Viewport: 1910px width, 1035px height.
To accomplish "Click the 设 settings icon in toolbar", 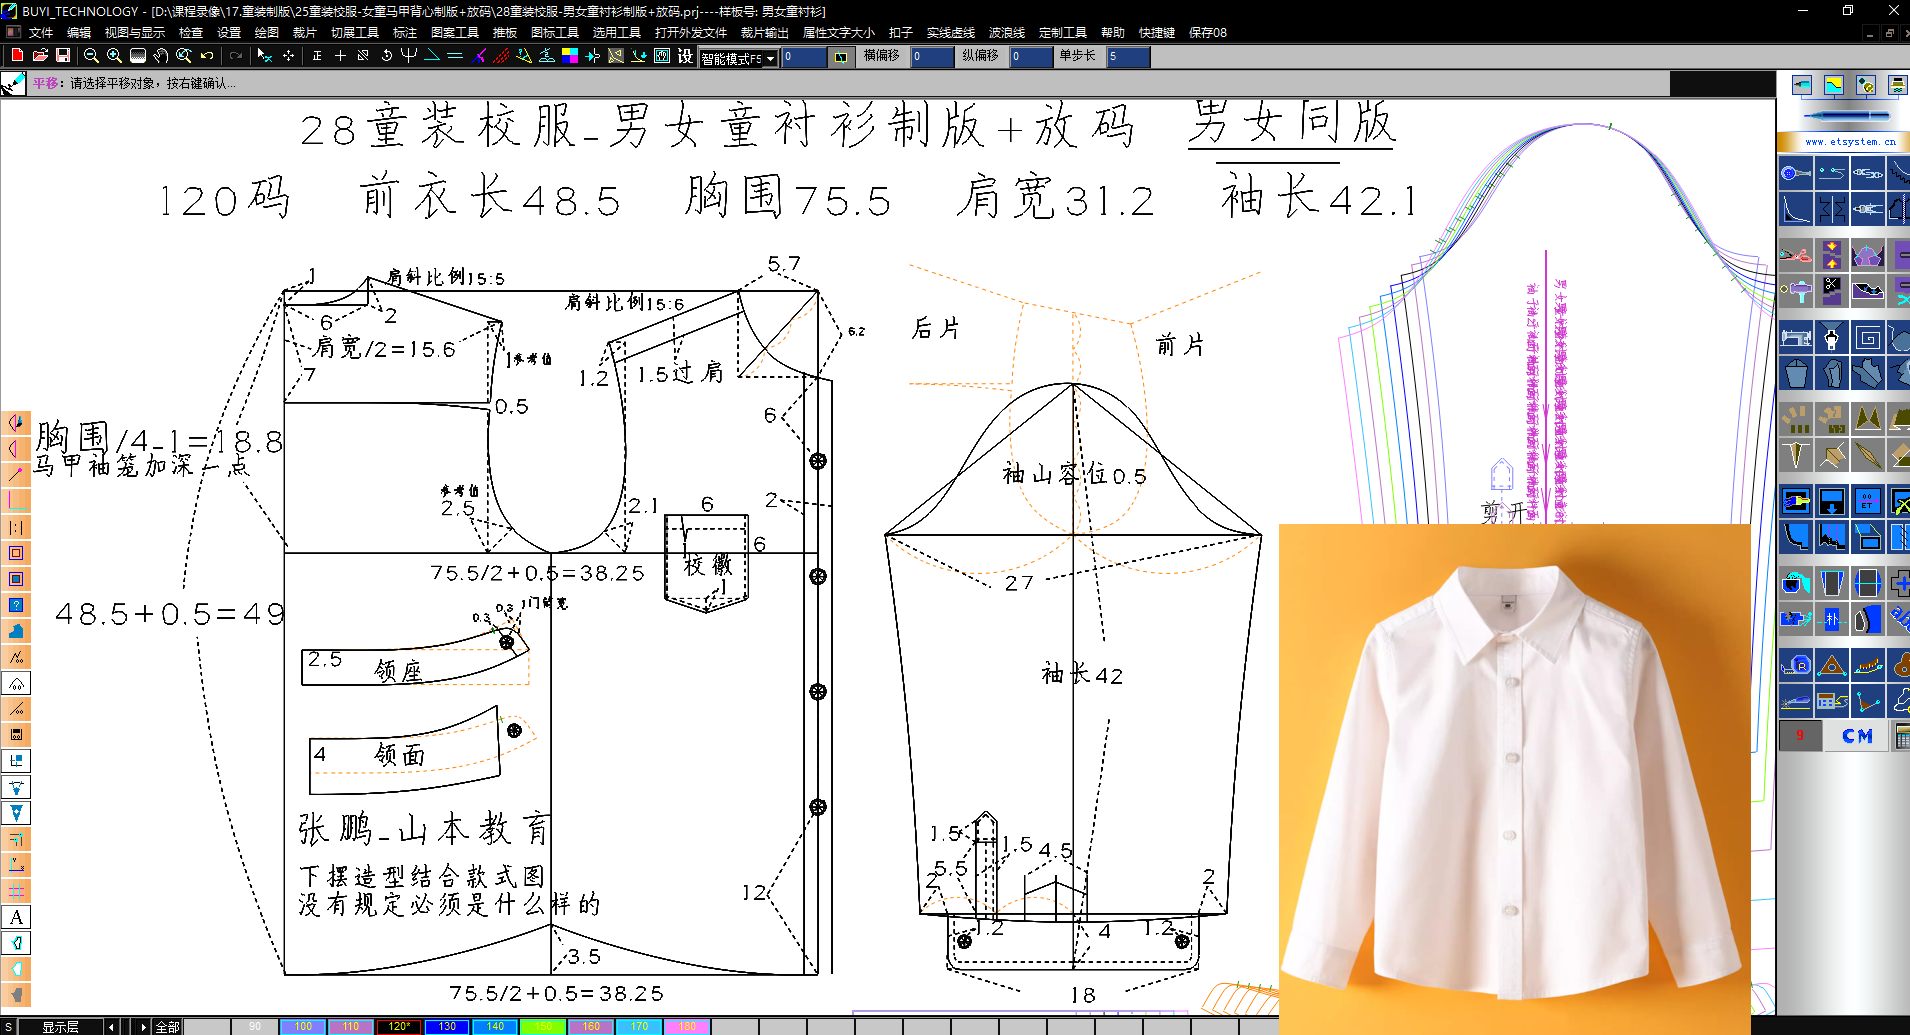I will 685,55.
